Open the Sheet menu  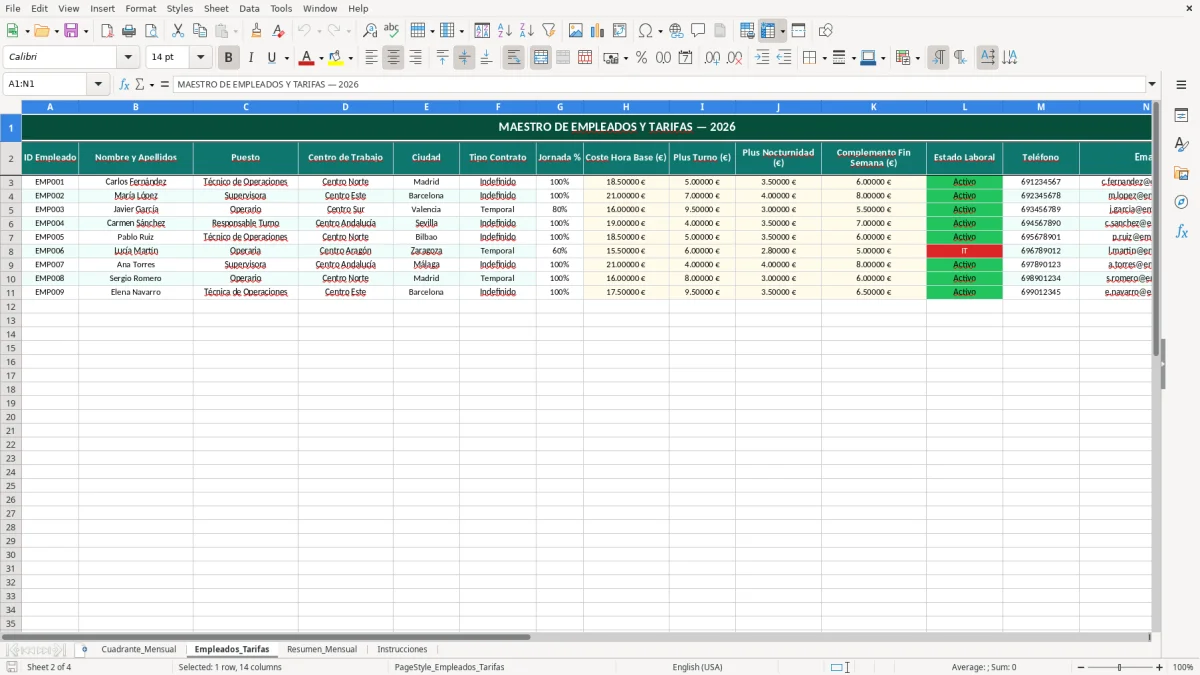click(x=216, y=8)
